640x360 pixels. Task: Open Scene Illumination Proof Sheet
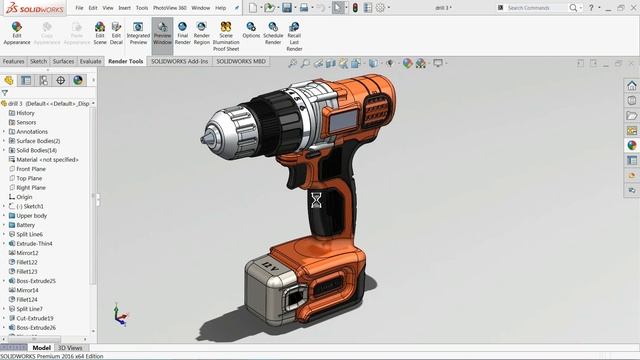pos(226,37)
